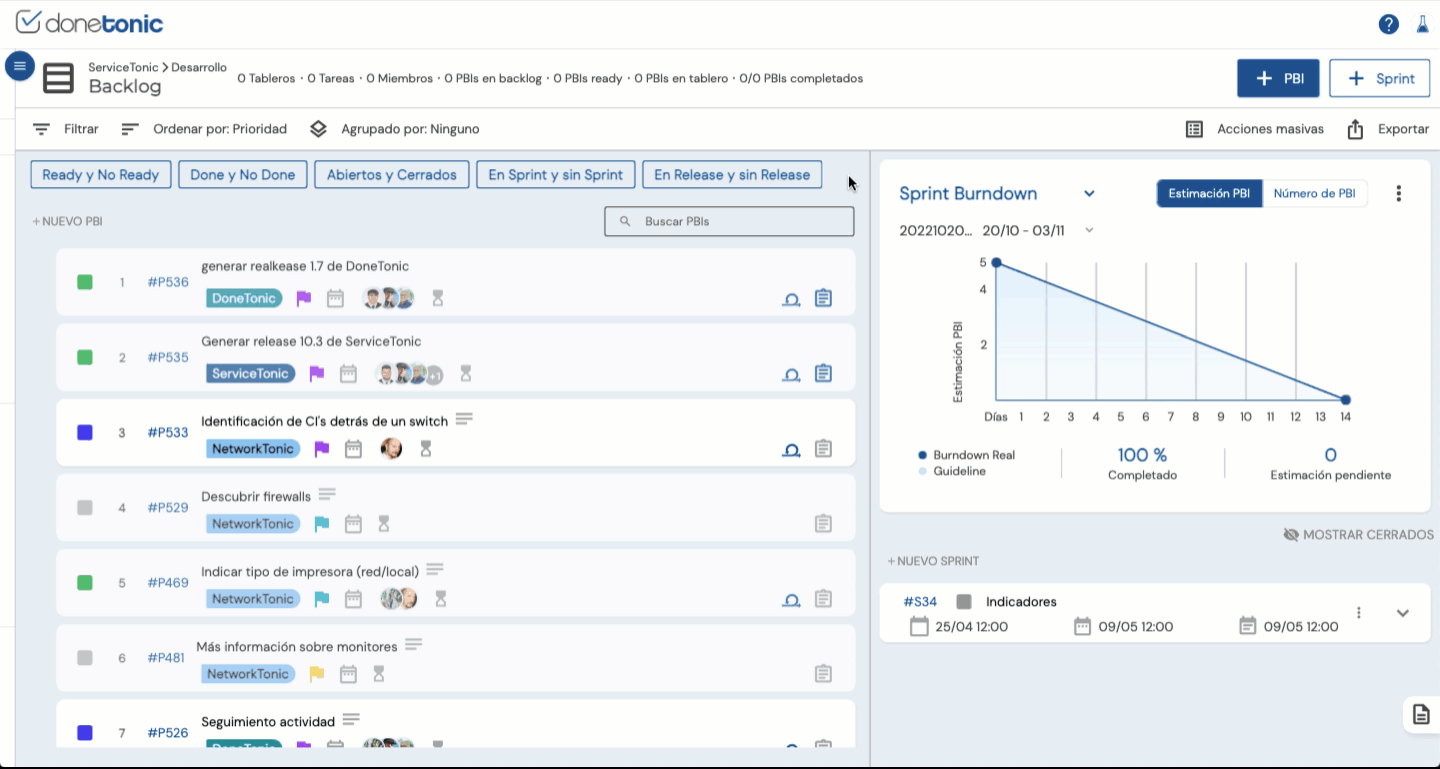The image size is (1440, 769).
Task: Click gray status square of #P529
Action: pyautogui.click(x=85, y=507)
